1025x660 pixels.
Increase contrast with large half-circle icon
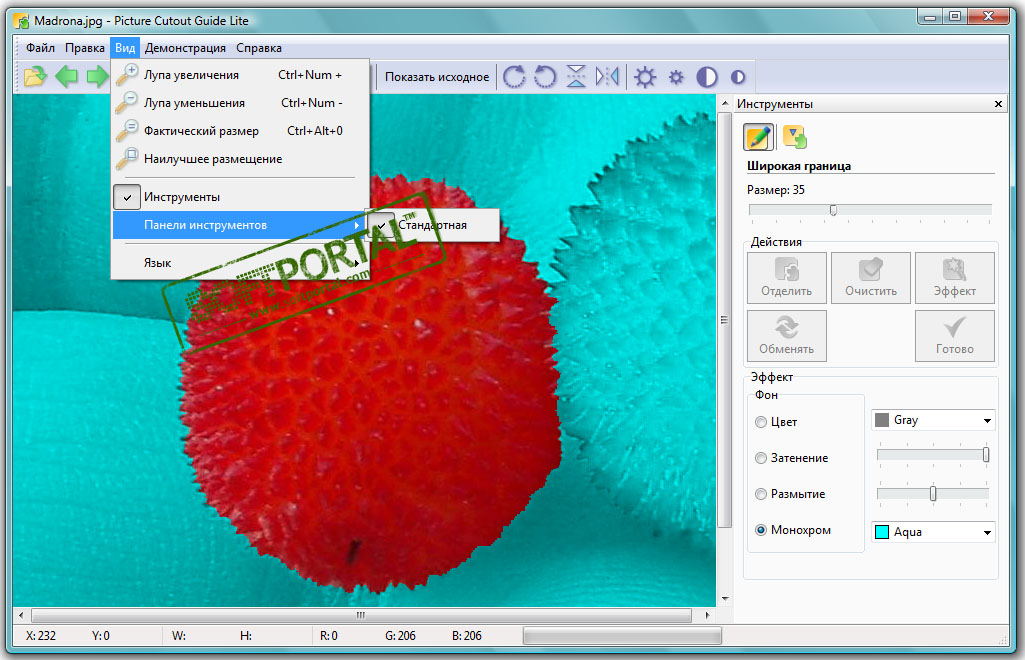click(x=707, y=77)
